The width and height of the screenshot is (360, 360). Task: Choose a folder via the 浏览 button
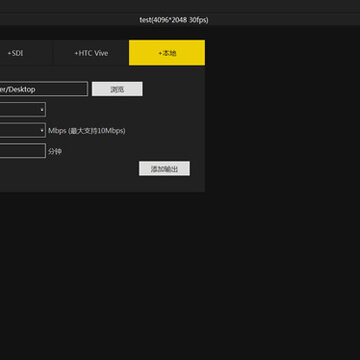coord(117,89)
